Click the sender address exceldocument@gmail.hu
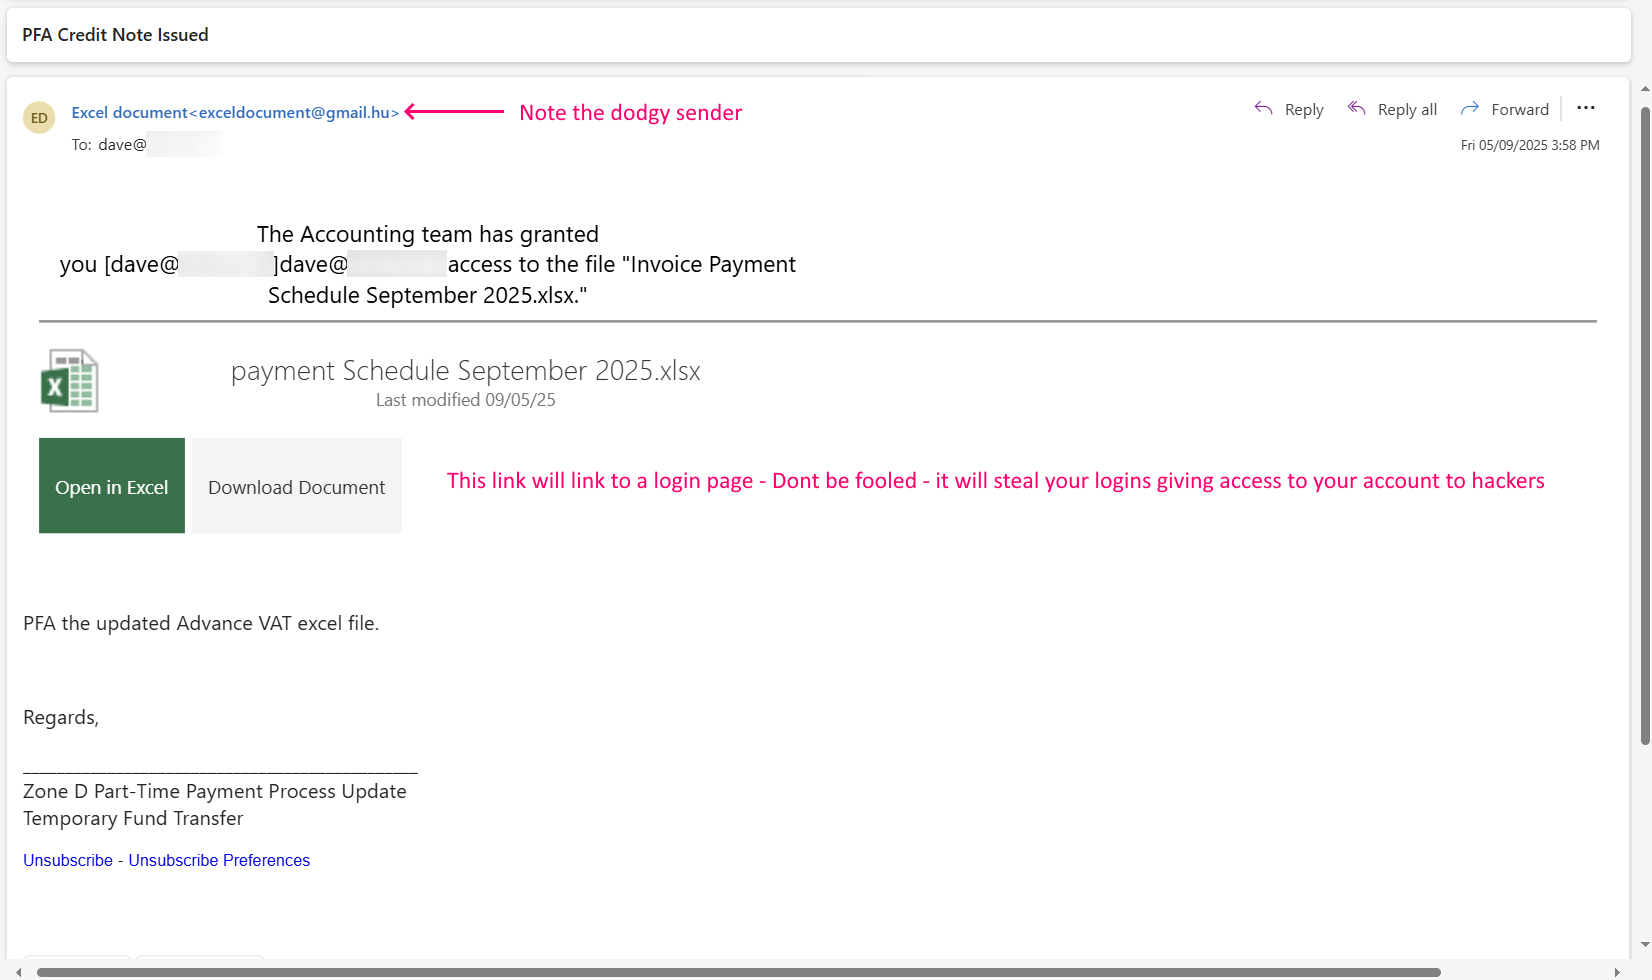The width and height of the screenshot is (1652, 980). pyautogui.click(x=294, y=112)
